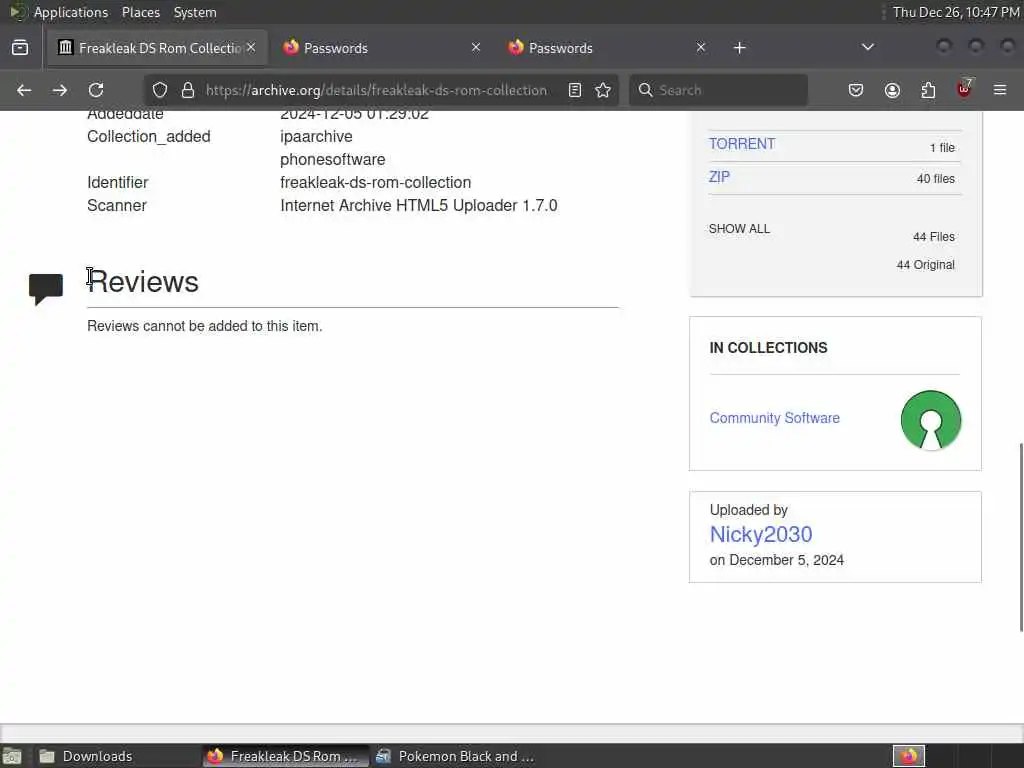
Task: Click the date and time clock
Action: 955,12
